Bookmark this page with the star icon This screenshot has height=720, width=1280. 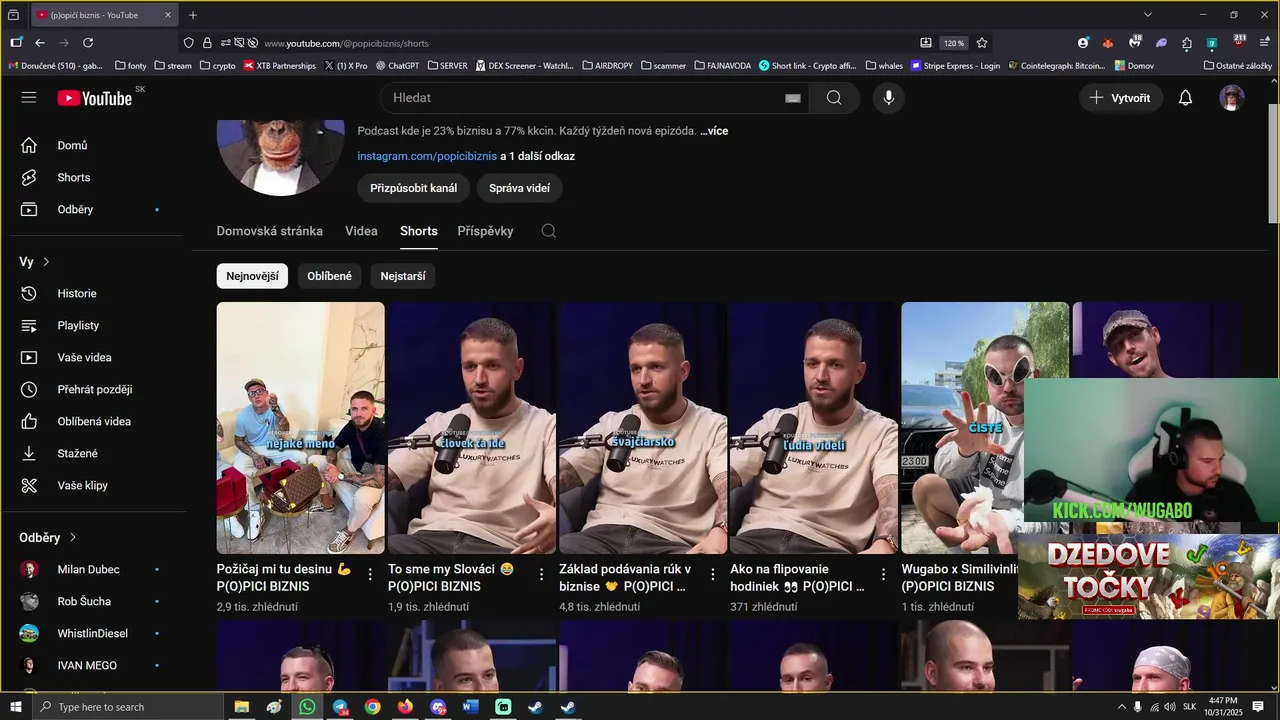coord(982,43)
